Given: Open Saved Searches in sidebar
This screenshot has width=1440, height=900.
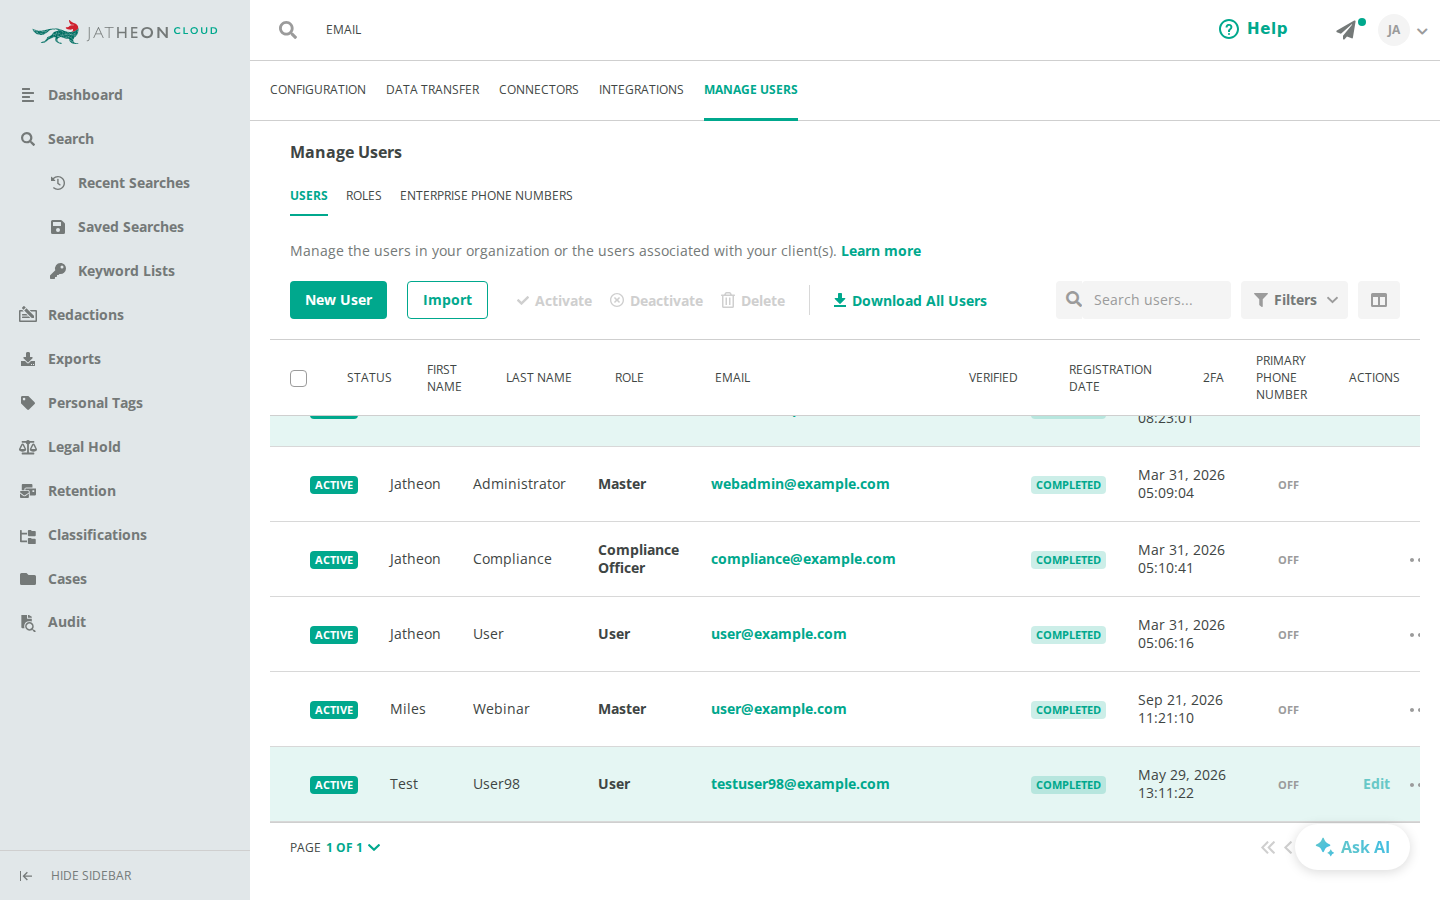Looking at the screenshot, I should (131, 227).
